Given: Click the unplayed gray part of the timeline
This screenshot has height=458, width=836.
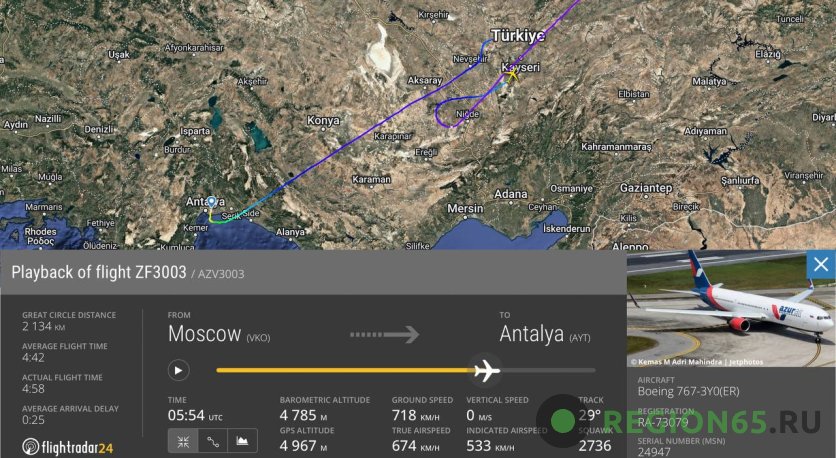Looking at the screenshot, I should (x=547, y=370).
